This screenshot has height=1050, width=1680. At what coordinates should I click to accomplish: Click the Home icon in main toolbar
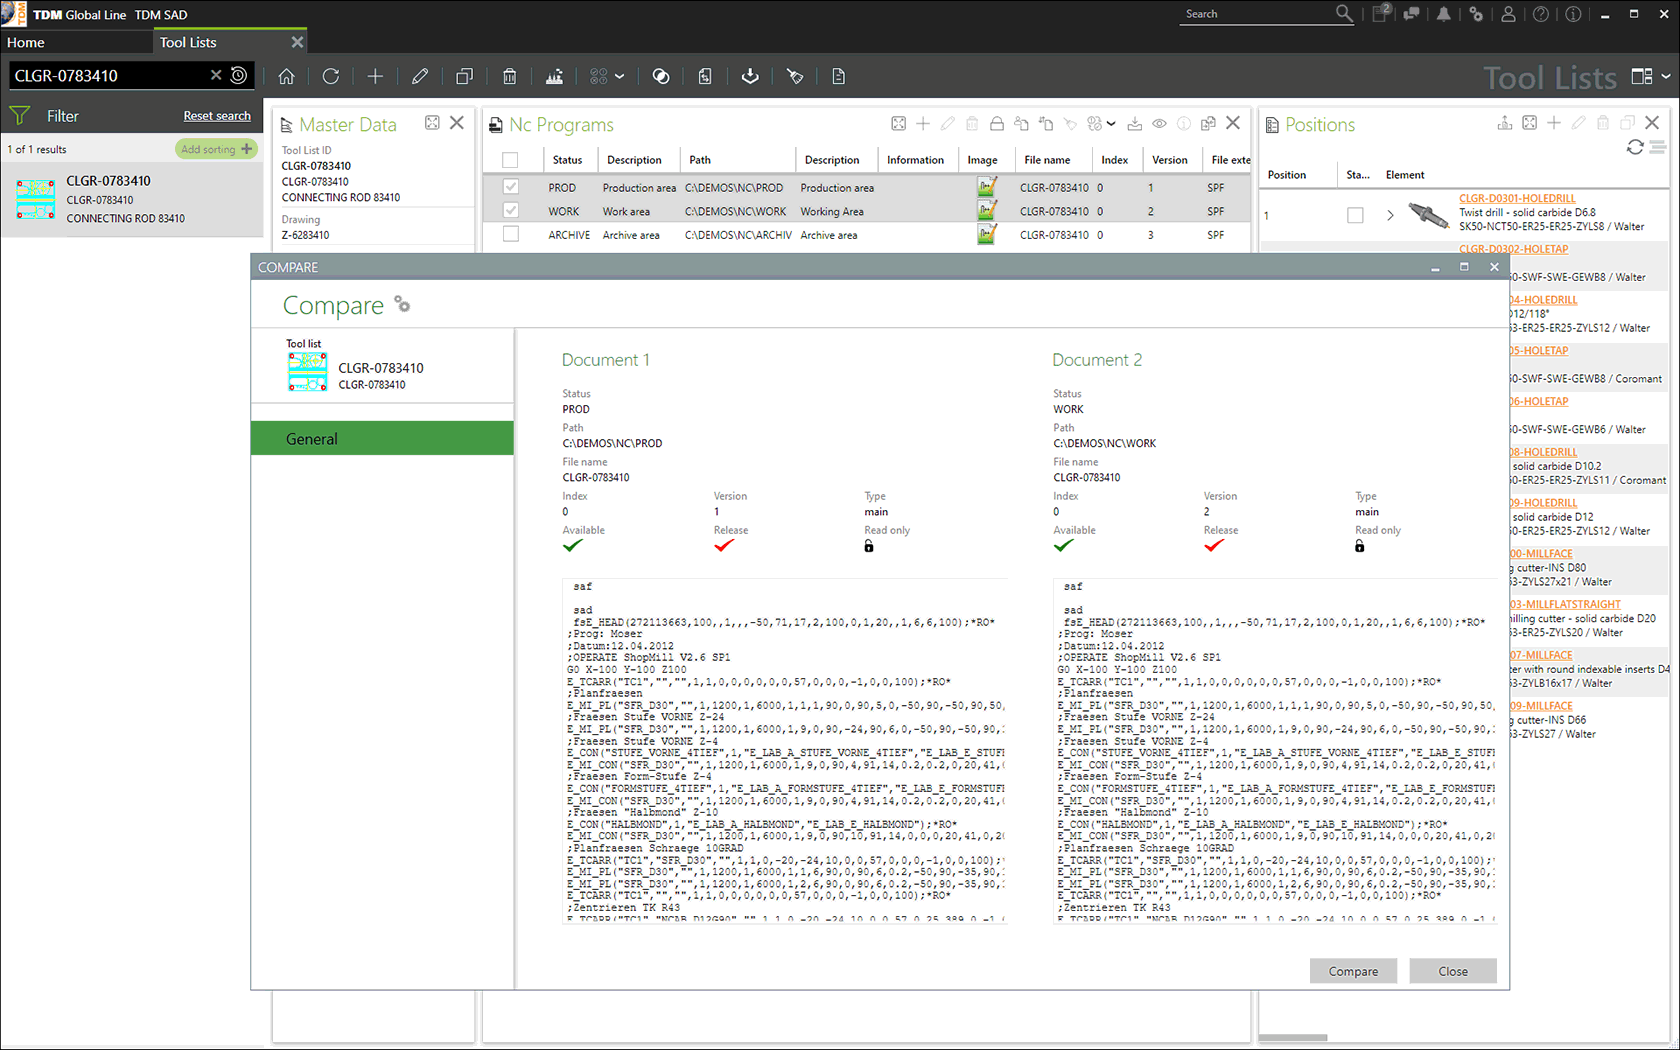coord(286,76)
